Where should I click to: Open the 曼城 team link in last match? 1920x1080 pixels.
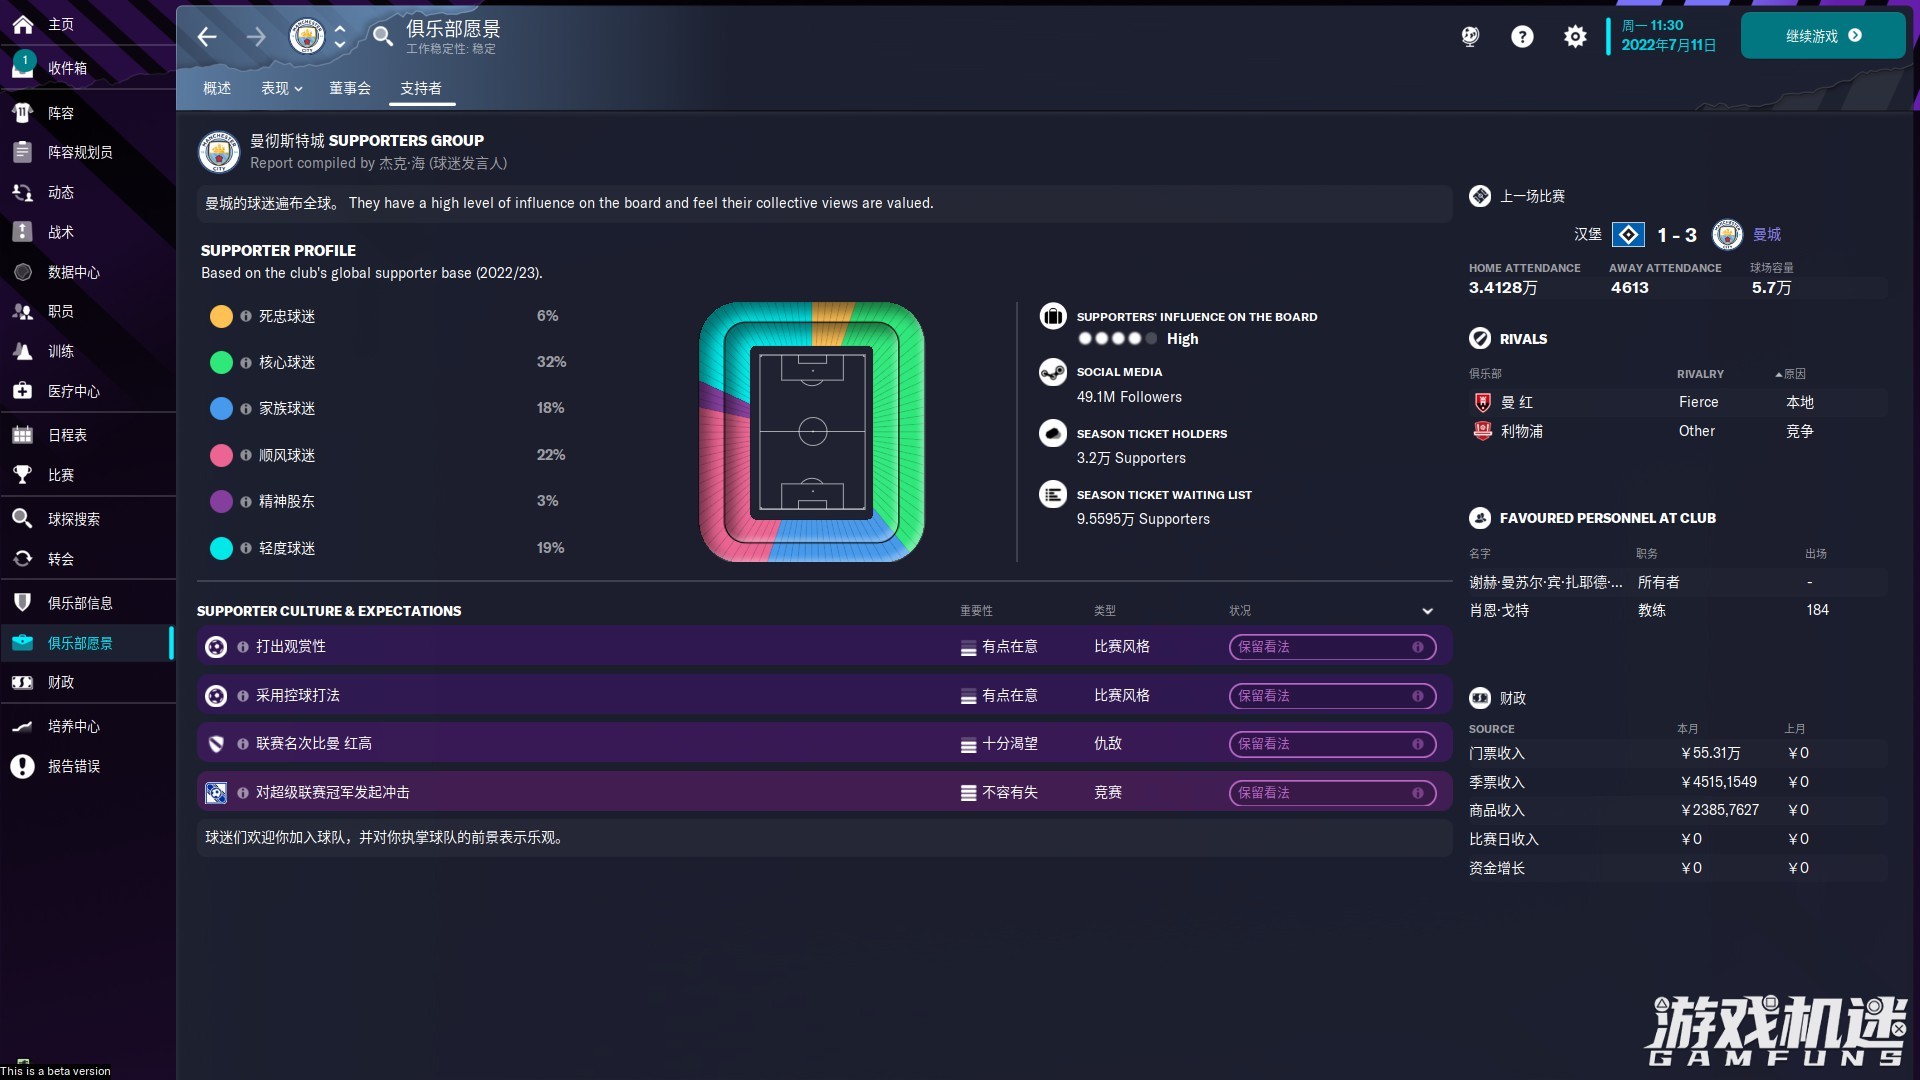[x=1766, y=234]
